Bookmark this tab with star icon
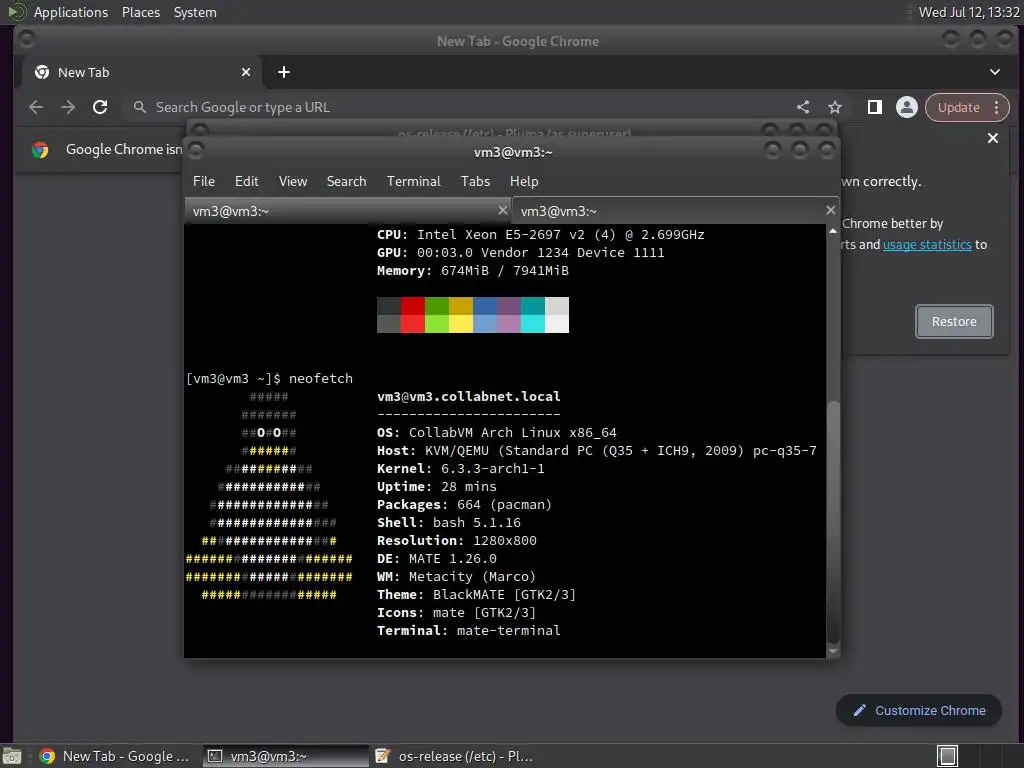 pos(835,107)
